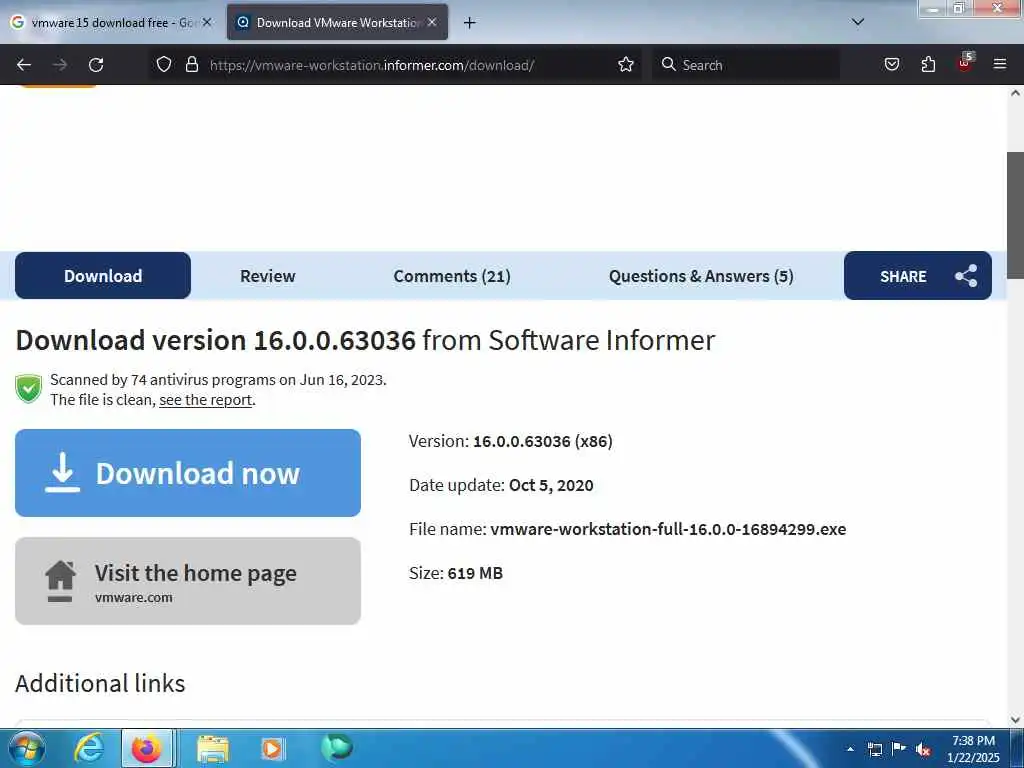Open the taskbar clock 7:38 PM

pos(973,748)
